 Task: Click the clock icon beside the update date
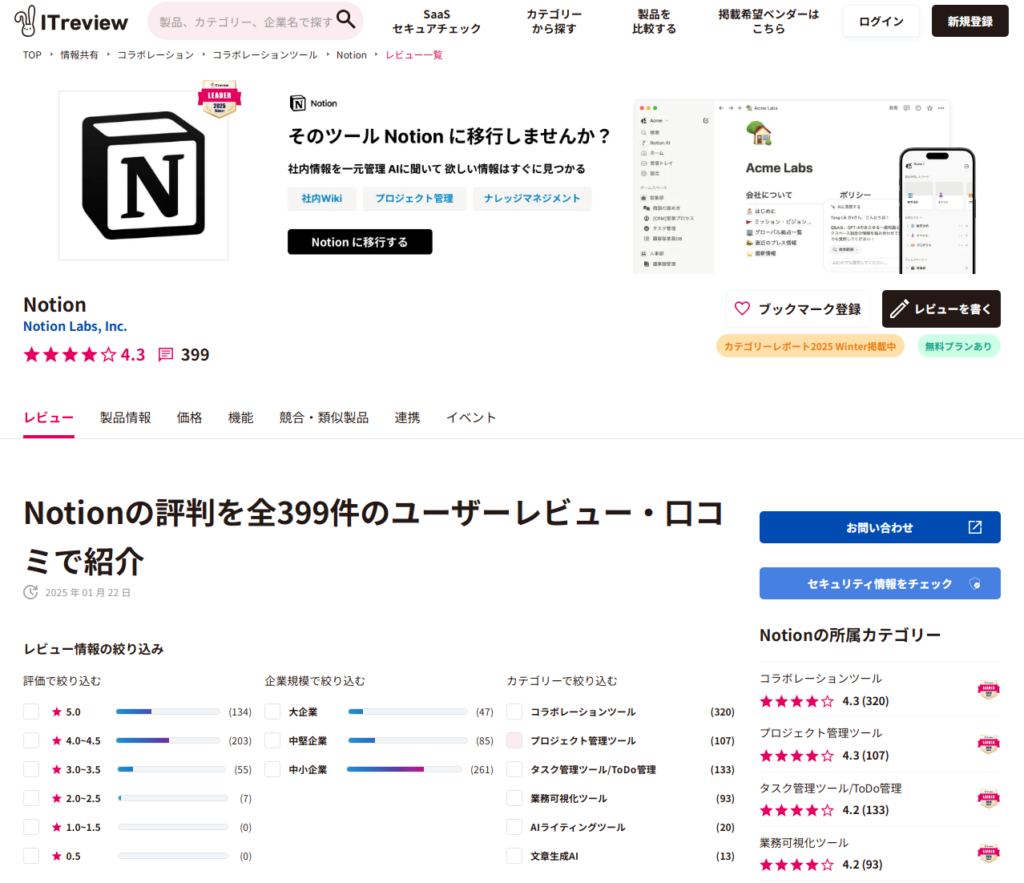pos(31,592)
